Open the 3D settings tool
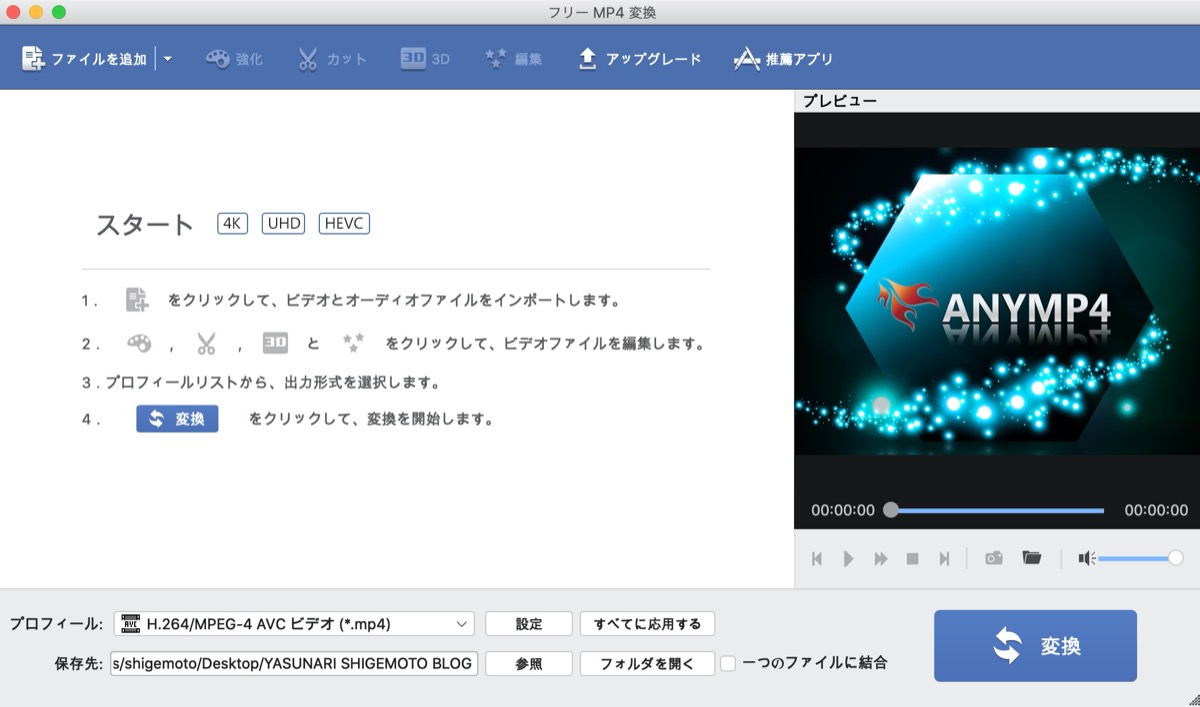The image size is (1200, 707). [425, 59]
